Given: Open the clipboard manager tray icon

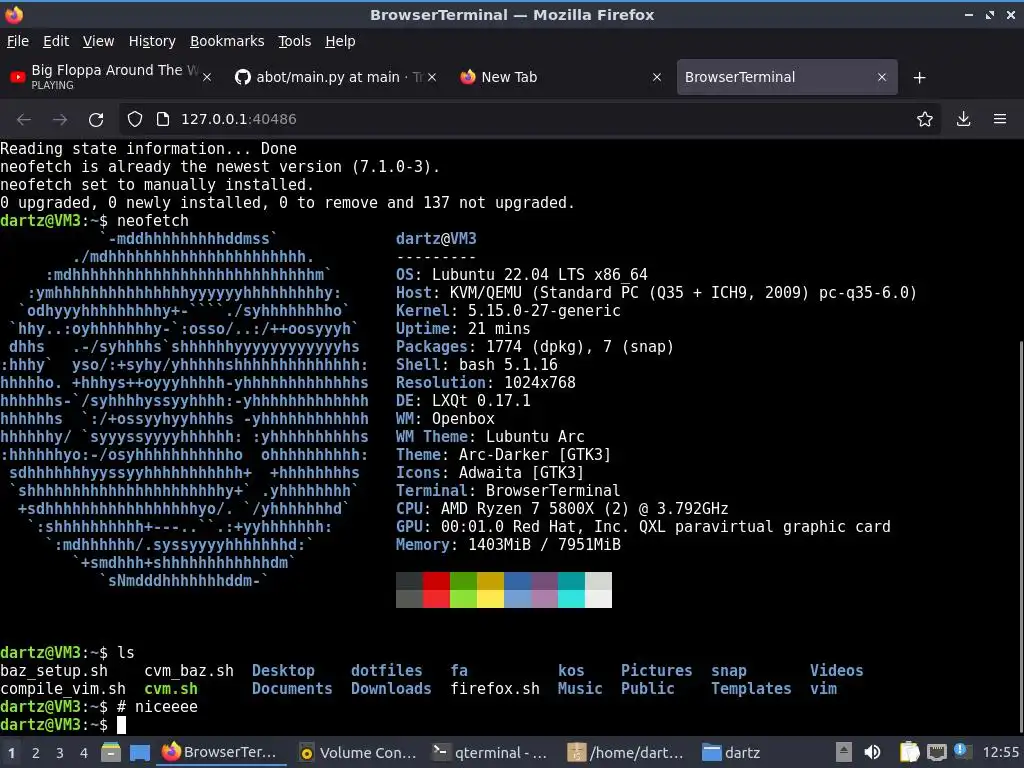Looking at the screenshot, I should point(910,752).
